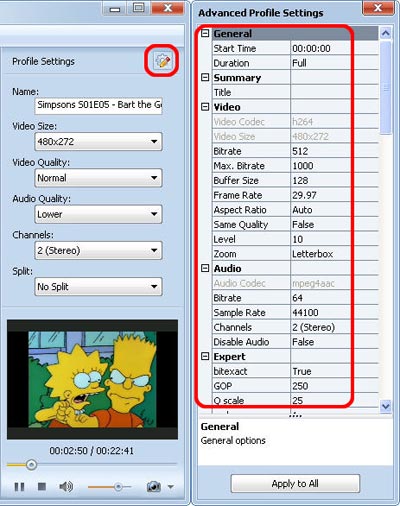
Task: Click the GOP property label
Action: [x=223, y=386]
